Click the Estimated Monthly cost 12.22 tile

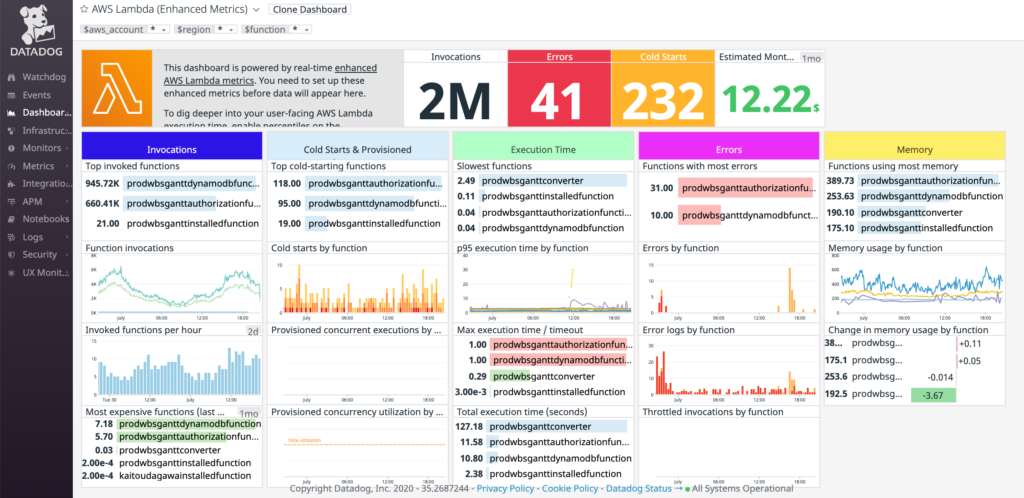(x=770, y=88)
